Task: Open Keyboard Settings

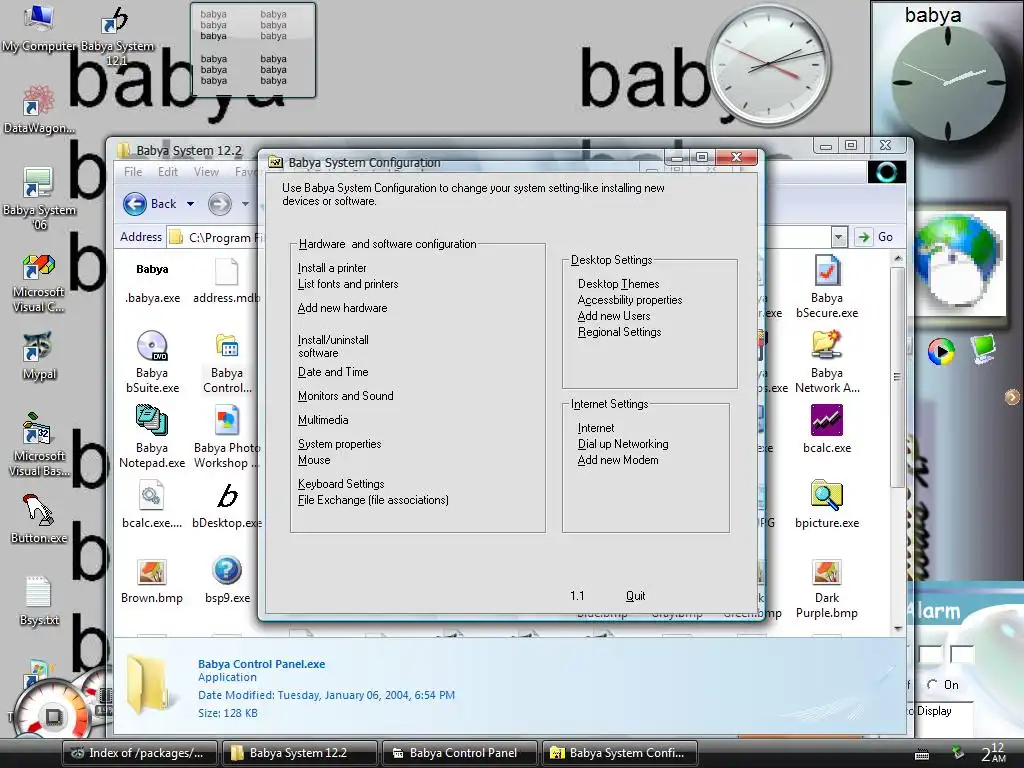Action: (341, 484)
